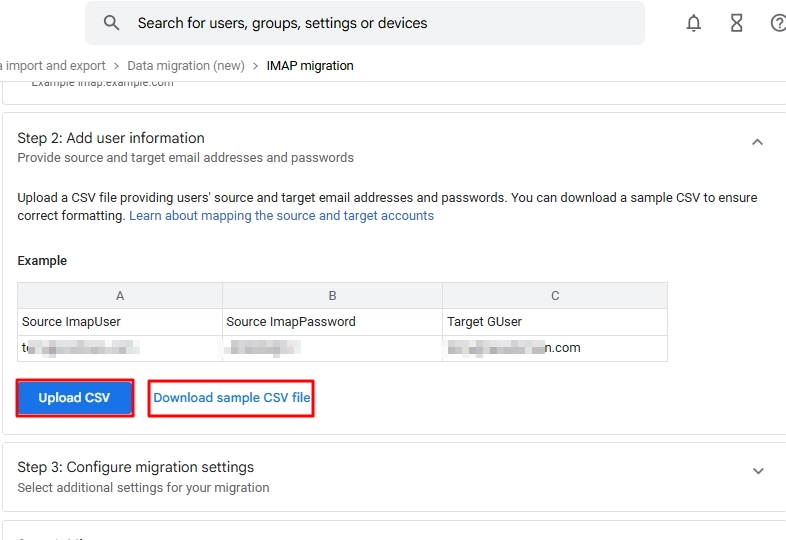Image resolution: width=786 pixels, height=540 pixels.
Task: Expand Step 3 Configure migration settings
Action: [x=758, y=471]
